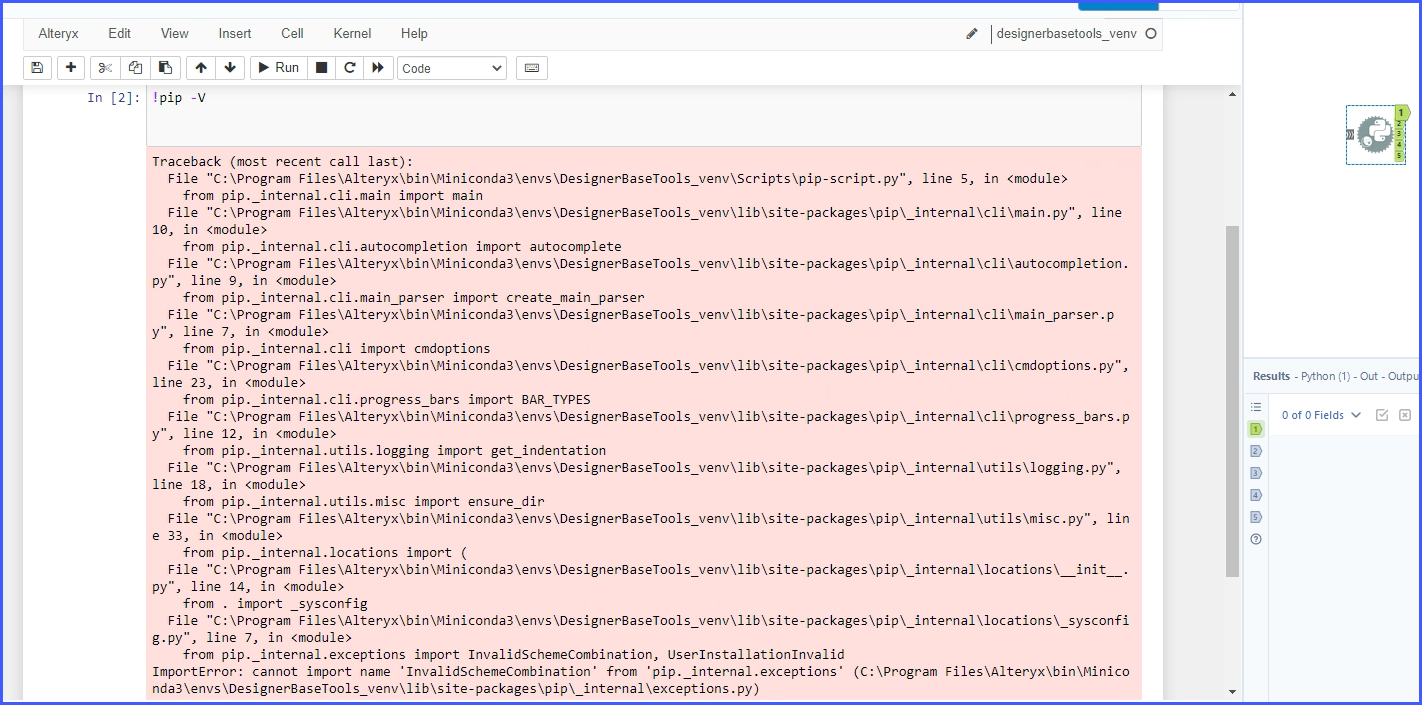This screenshot has width=1422, height=705.
Task: Interrupt the kernel with the stop icon
Action: (321, 68)
